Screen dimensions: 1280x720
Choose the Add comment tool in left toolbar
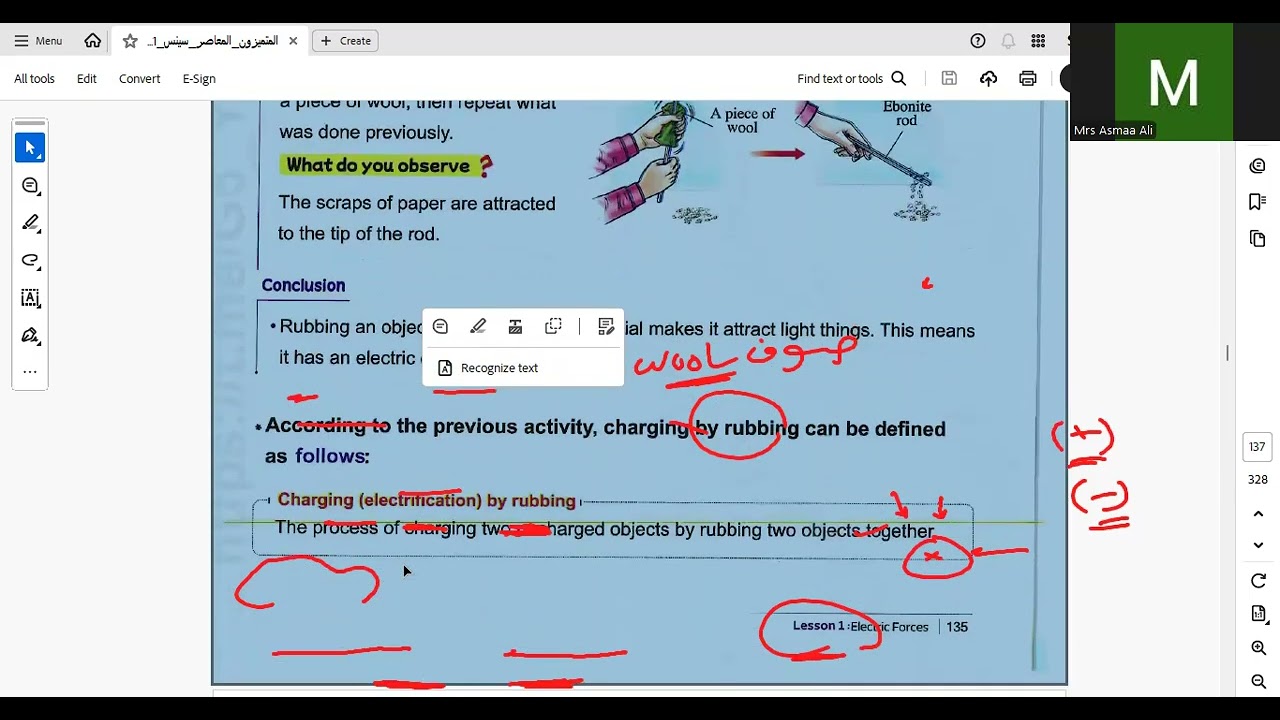[x=30, y=186]
